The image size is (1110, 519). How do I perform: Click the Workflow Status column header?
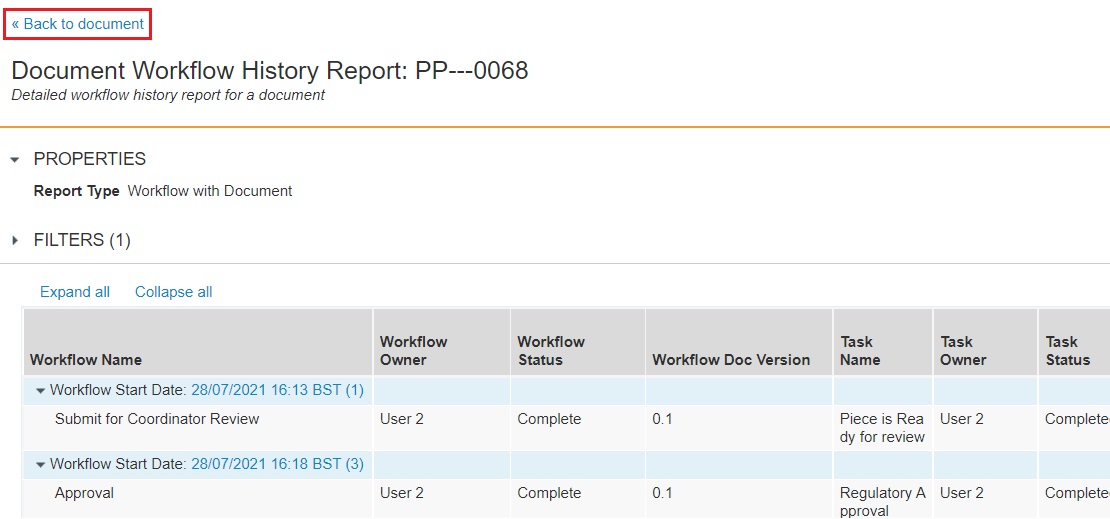(551, 351)
